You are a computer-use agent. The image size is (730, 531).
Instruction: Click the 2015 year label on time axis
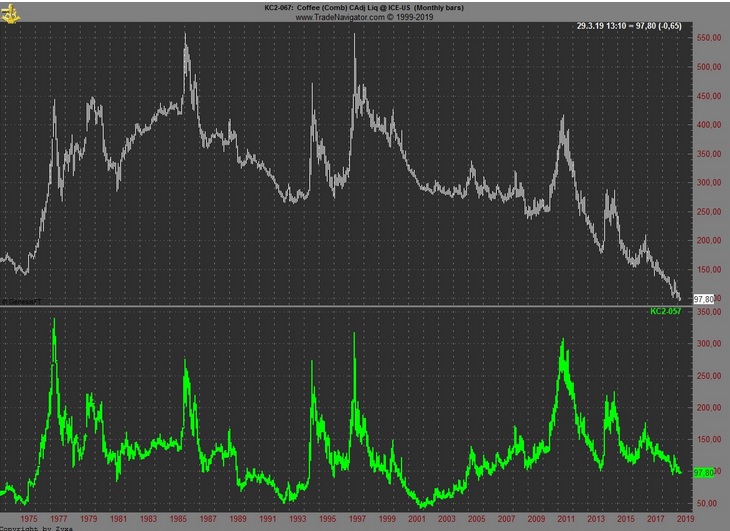[x=626, y=519]
